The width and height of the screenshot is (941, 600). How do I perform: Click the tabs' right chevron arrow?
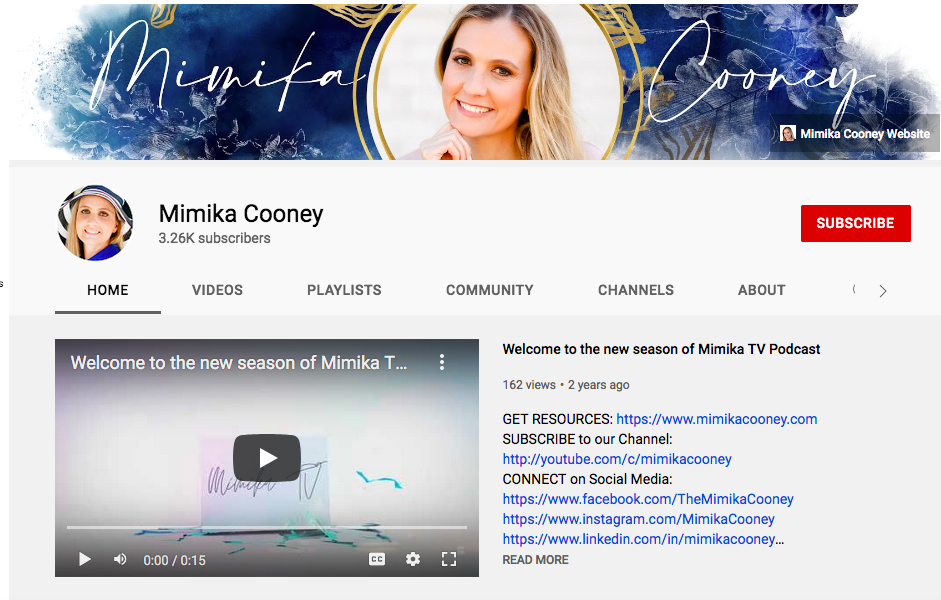pyautogui.click(x=883, y=291)
